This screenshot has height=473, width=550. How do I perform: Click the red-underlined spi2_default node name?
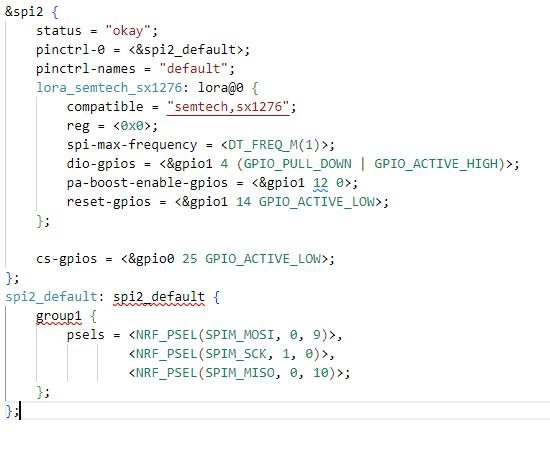tap(159, 297)
